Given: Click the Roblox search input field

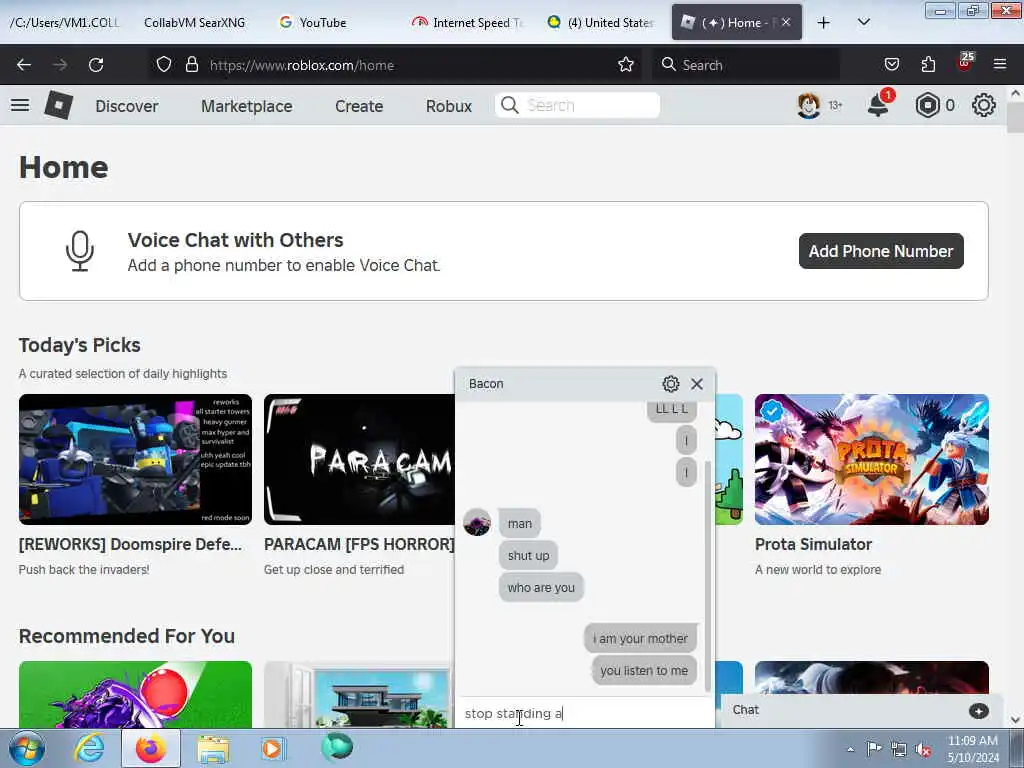Looking at the screenshot, I should [577, 105].
